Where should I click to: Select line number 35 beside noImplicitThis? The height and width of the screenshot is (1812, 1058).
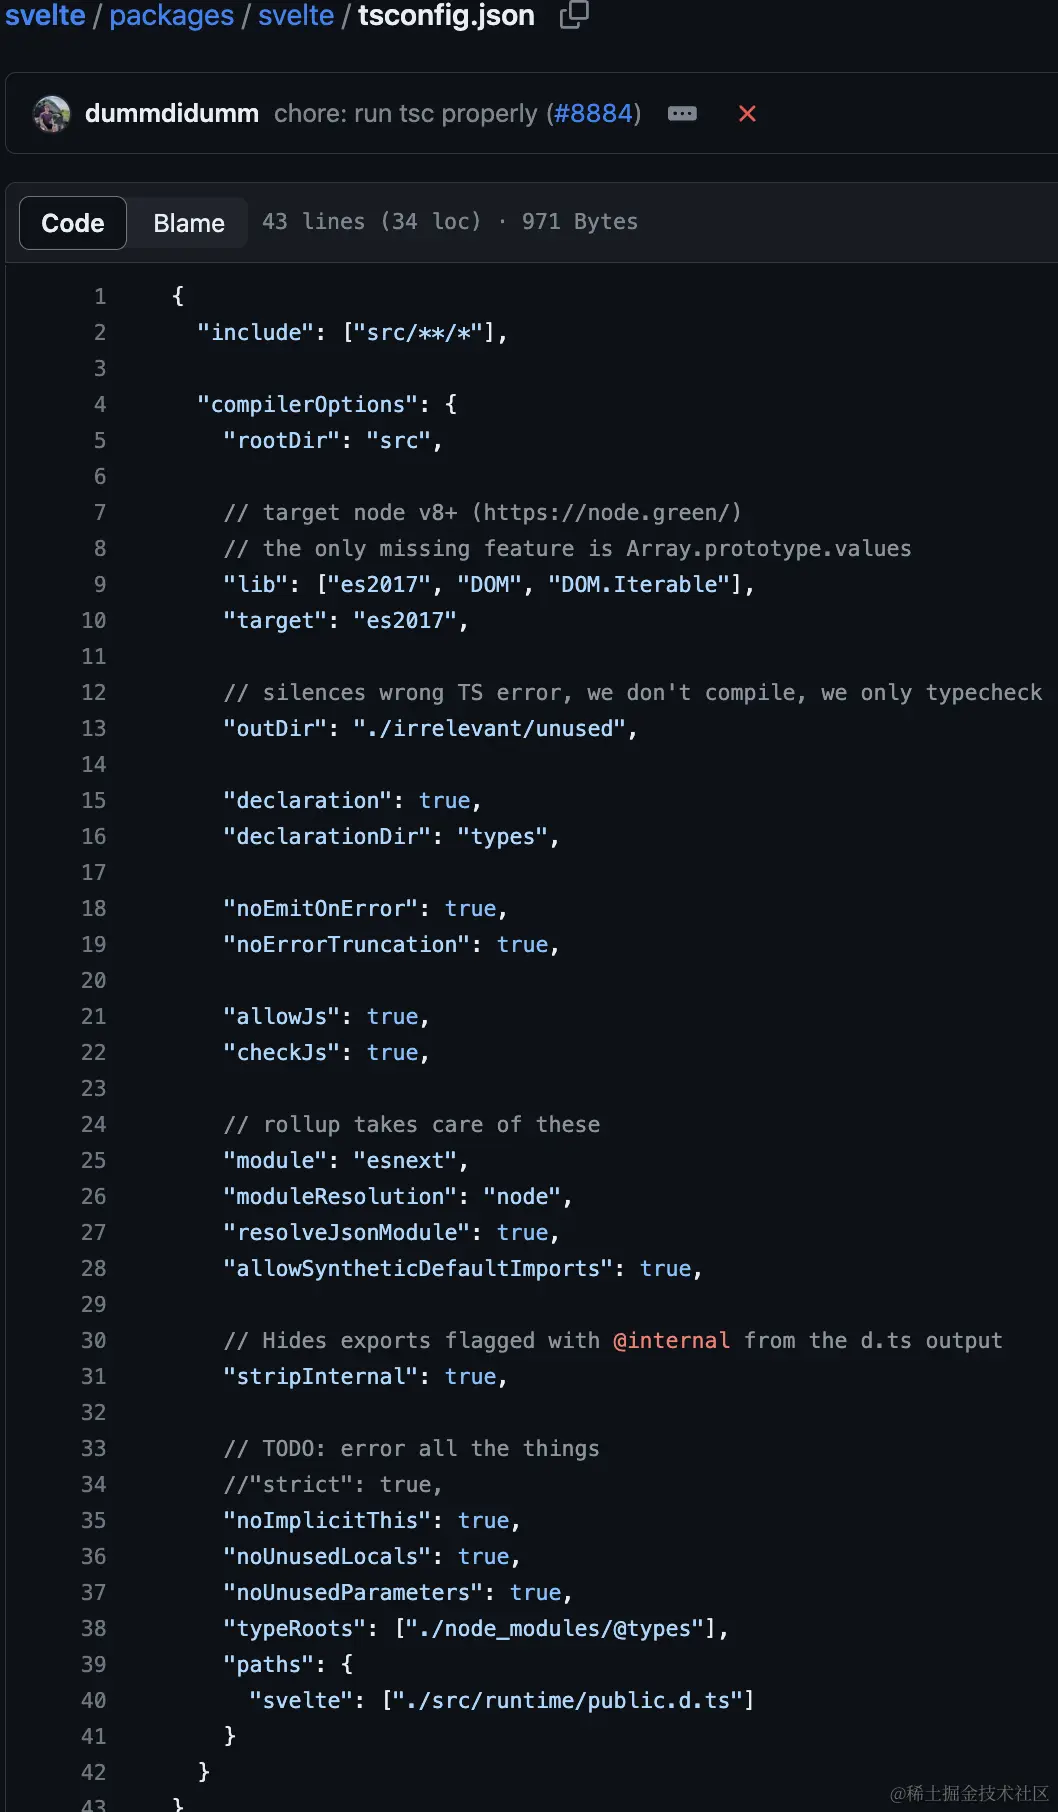click(93, 1520)
